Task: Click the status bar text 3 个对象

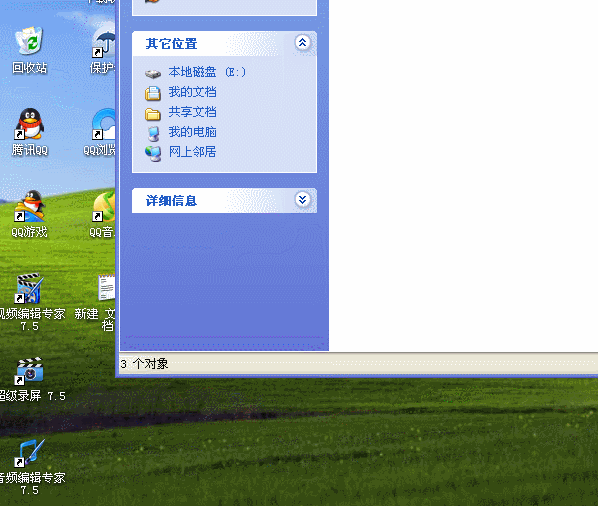Action: pyautogui.click(x=144, y=364)
